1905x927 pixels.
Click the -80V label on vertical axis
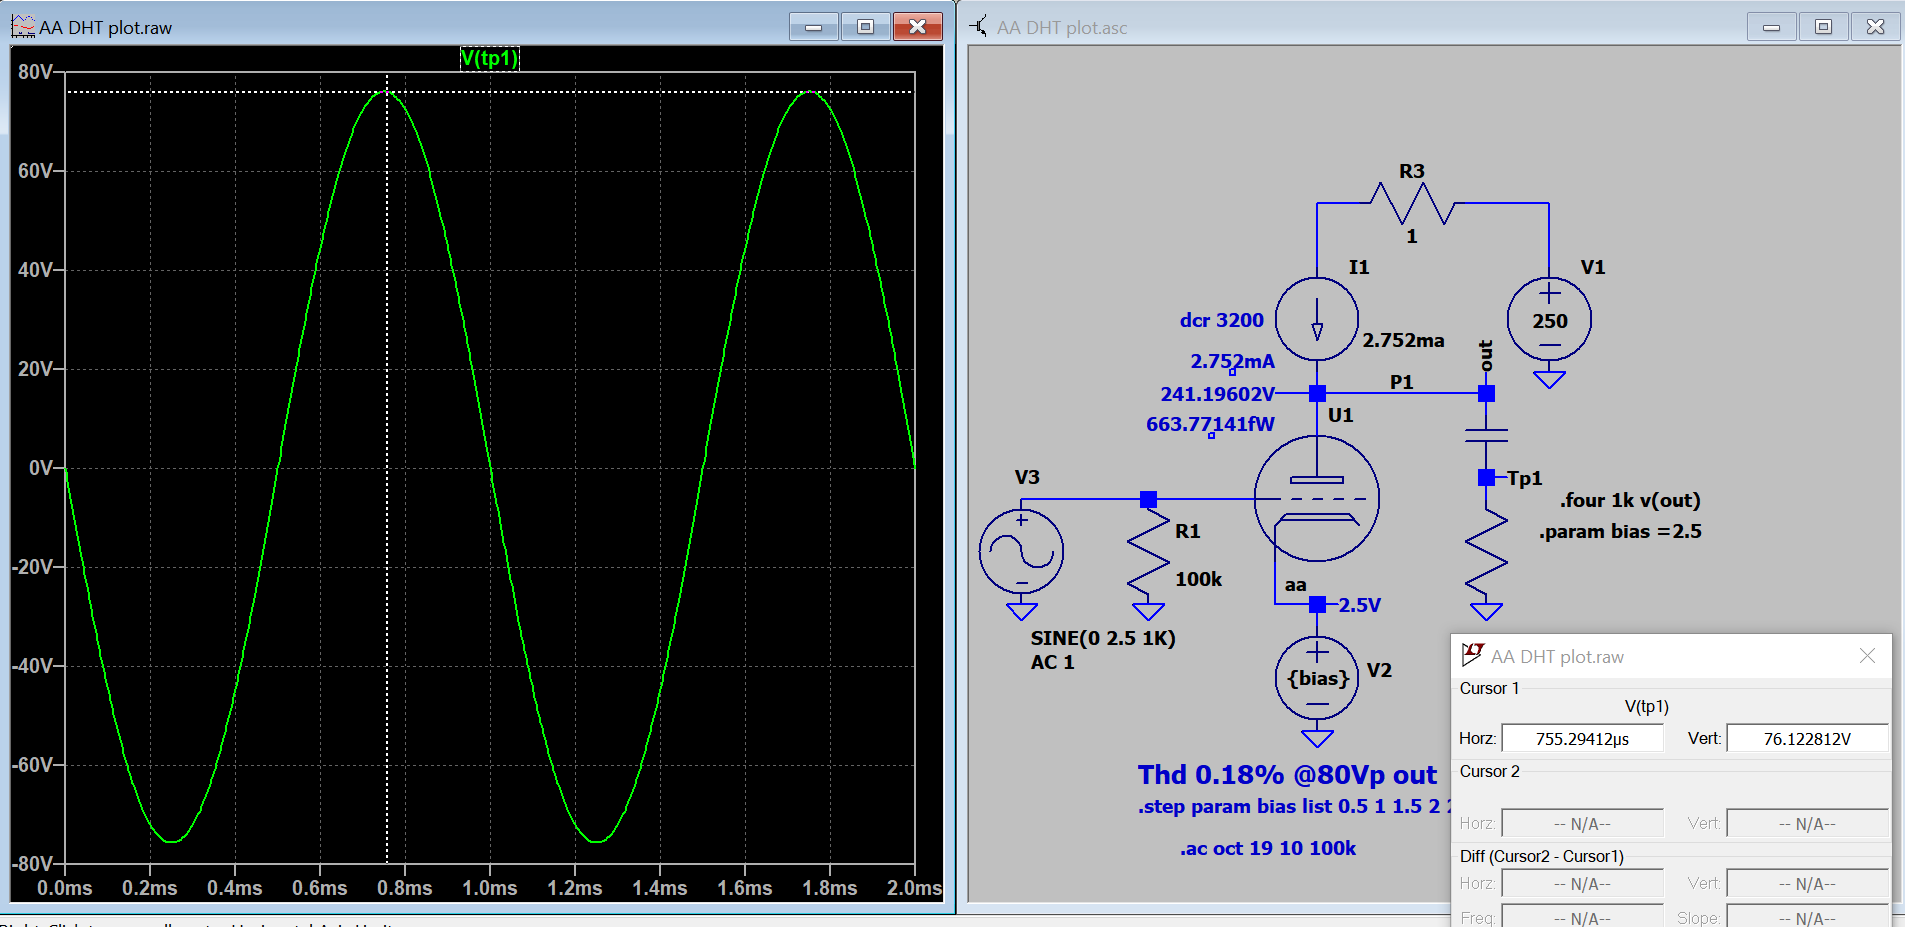[x=32, y=864]
